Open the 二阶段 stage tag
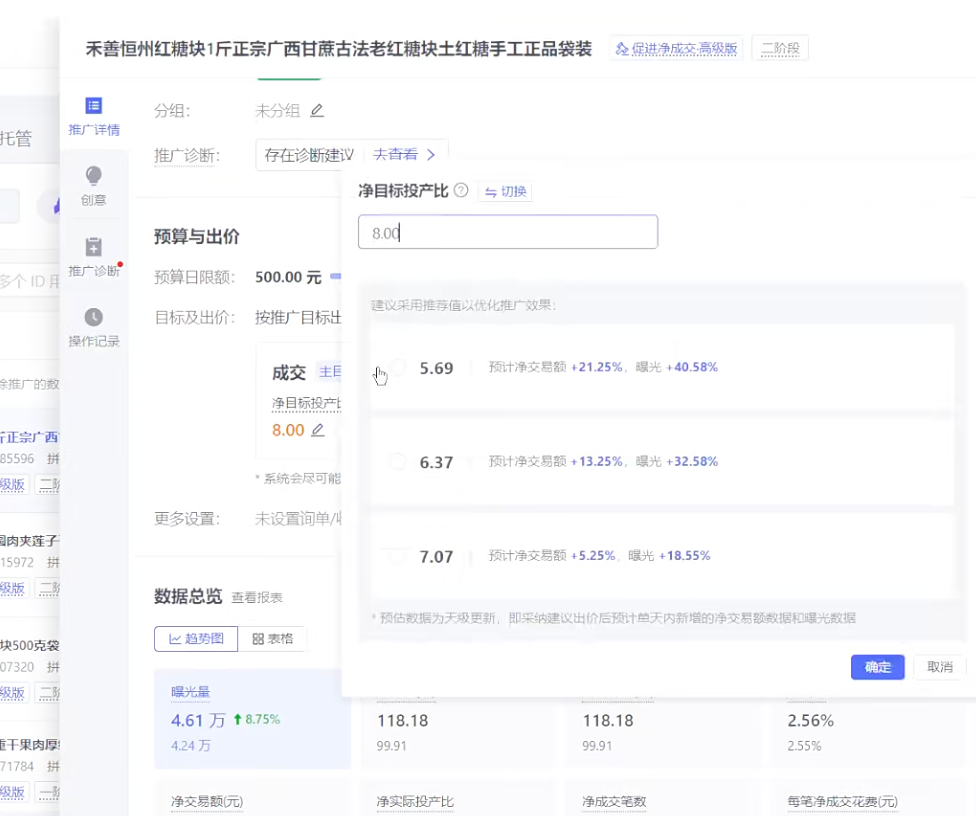Viewport: 976px width, 816px height. point(781,49)
